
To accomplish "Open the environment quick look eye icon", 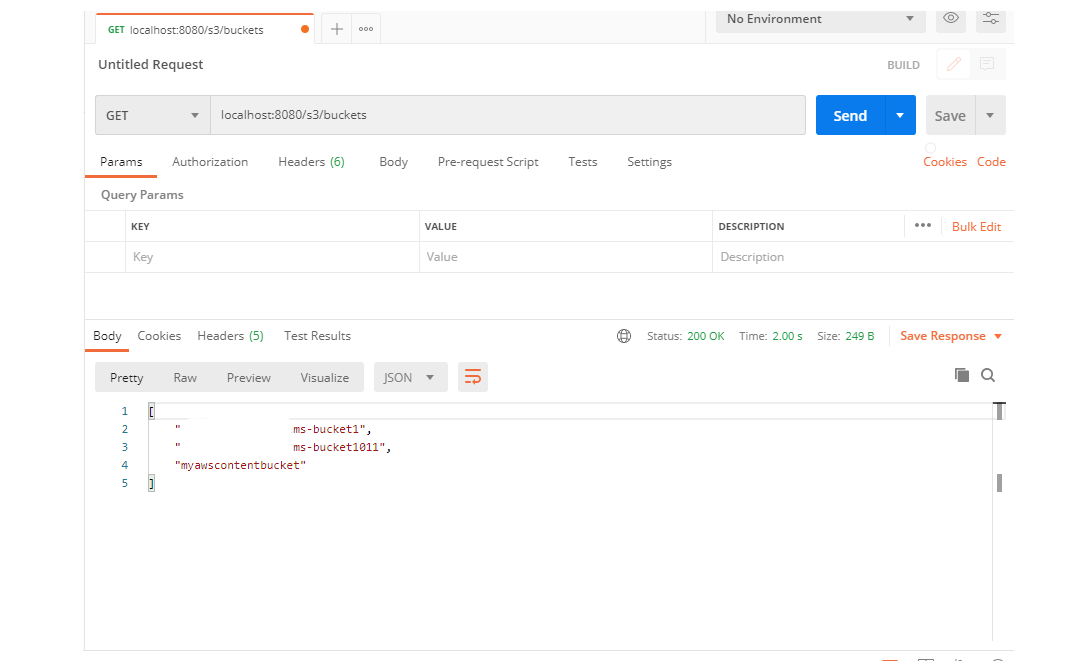I will point(950,19).
